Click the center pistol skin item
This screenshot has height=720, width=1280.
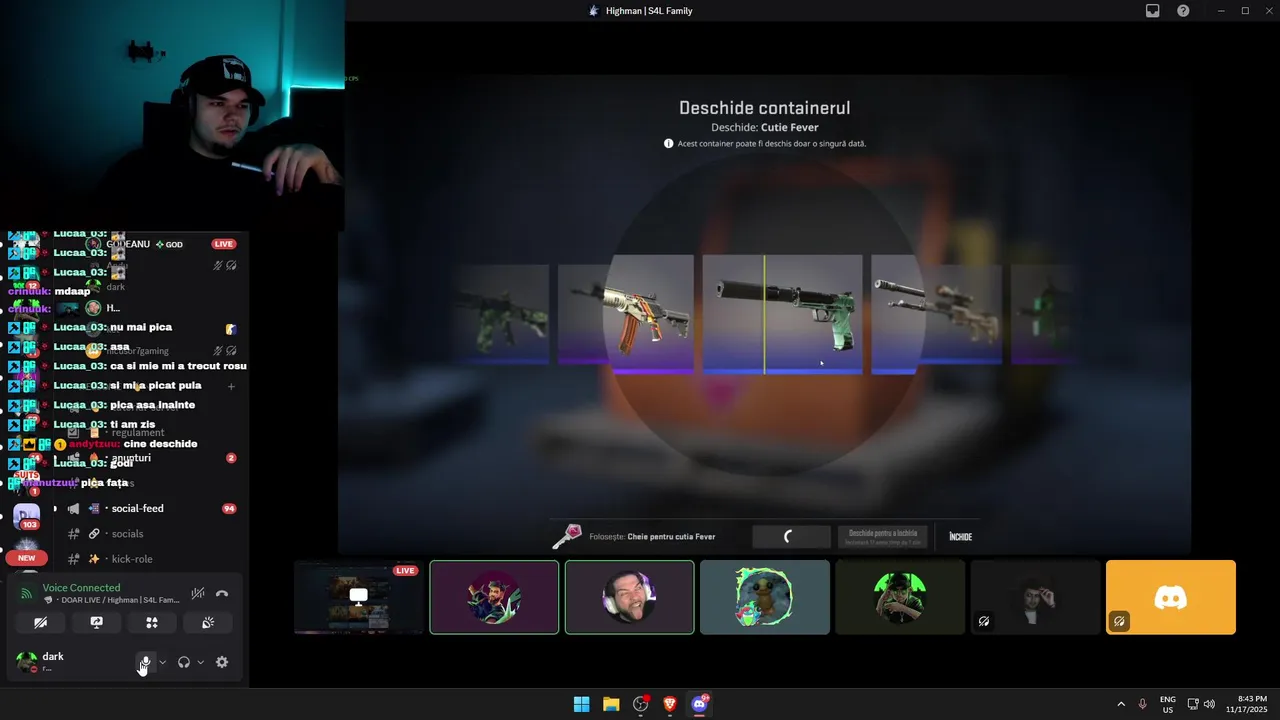click(x=782, y=313)
